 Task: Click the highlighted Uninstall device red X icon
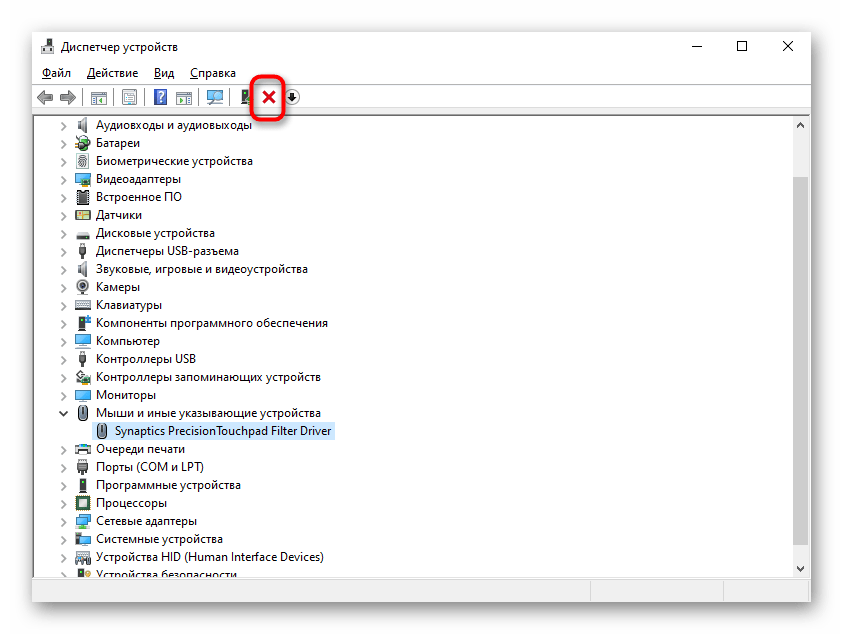pos(268,97)
